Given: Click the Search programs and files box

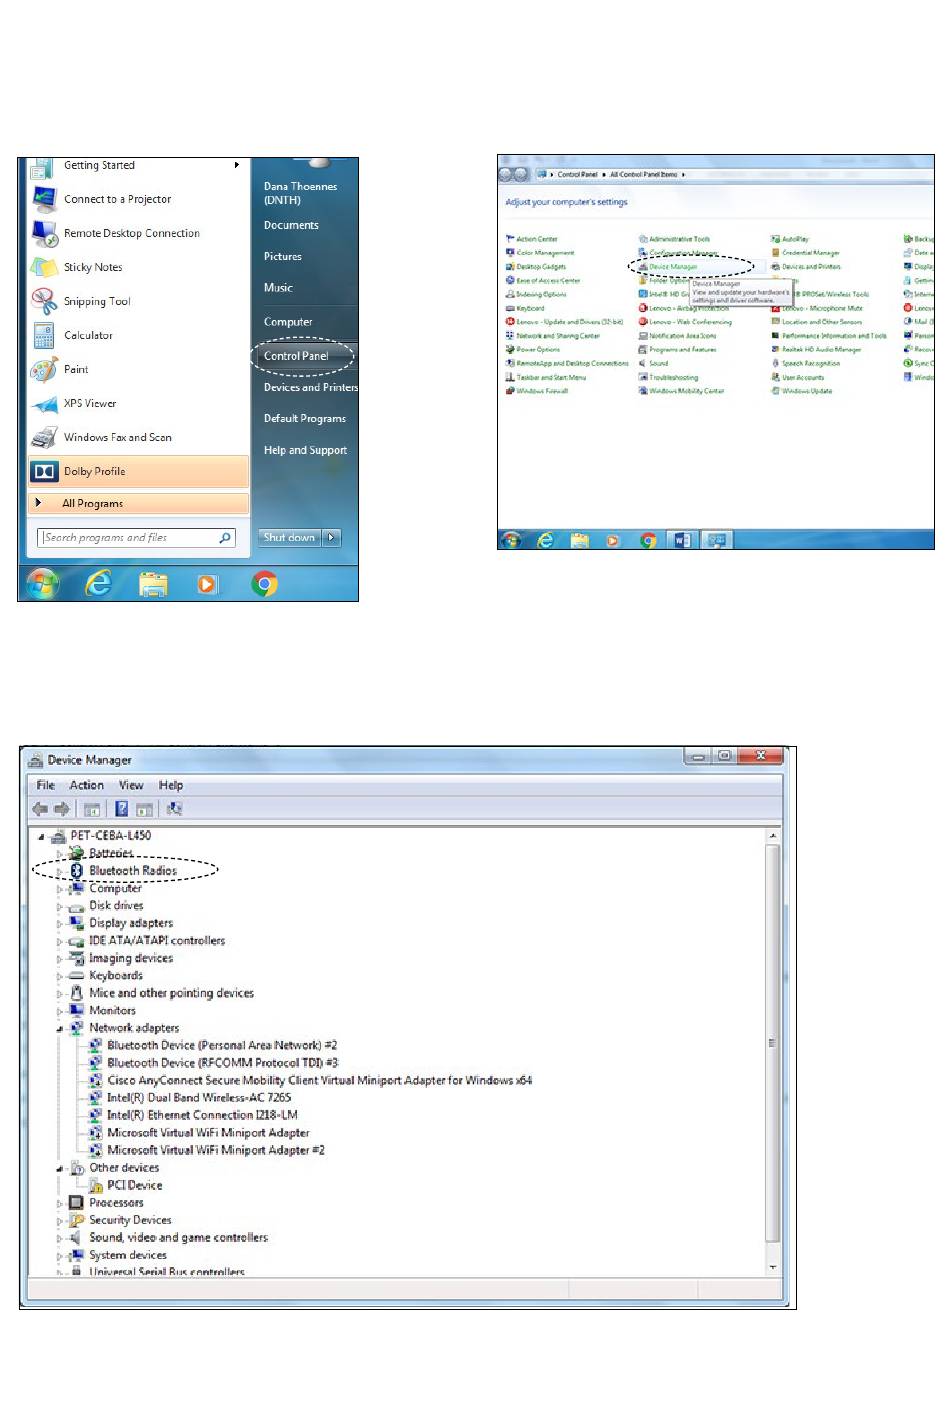Looking at the screenshot, I should 138,537.
